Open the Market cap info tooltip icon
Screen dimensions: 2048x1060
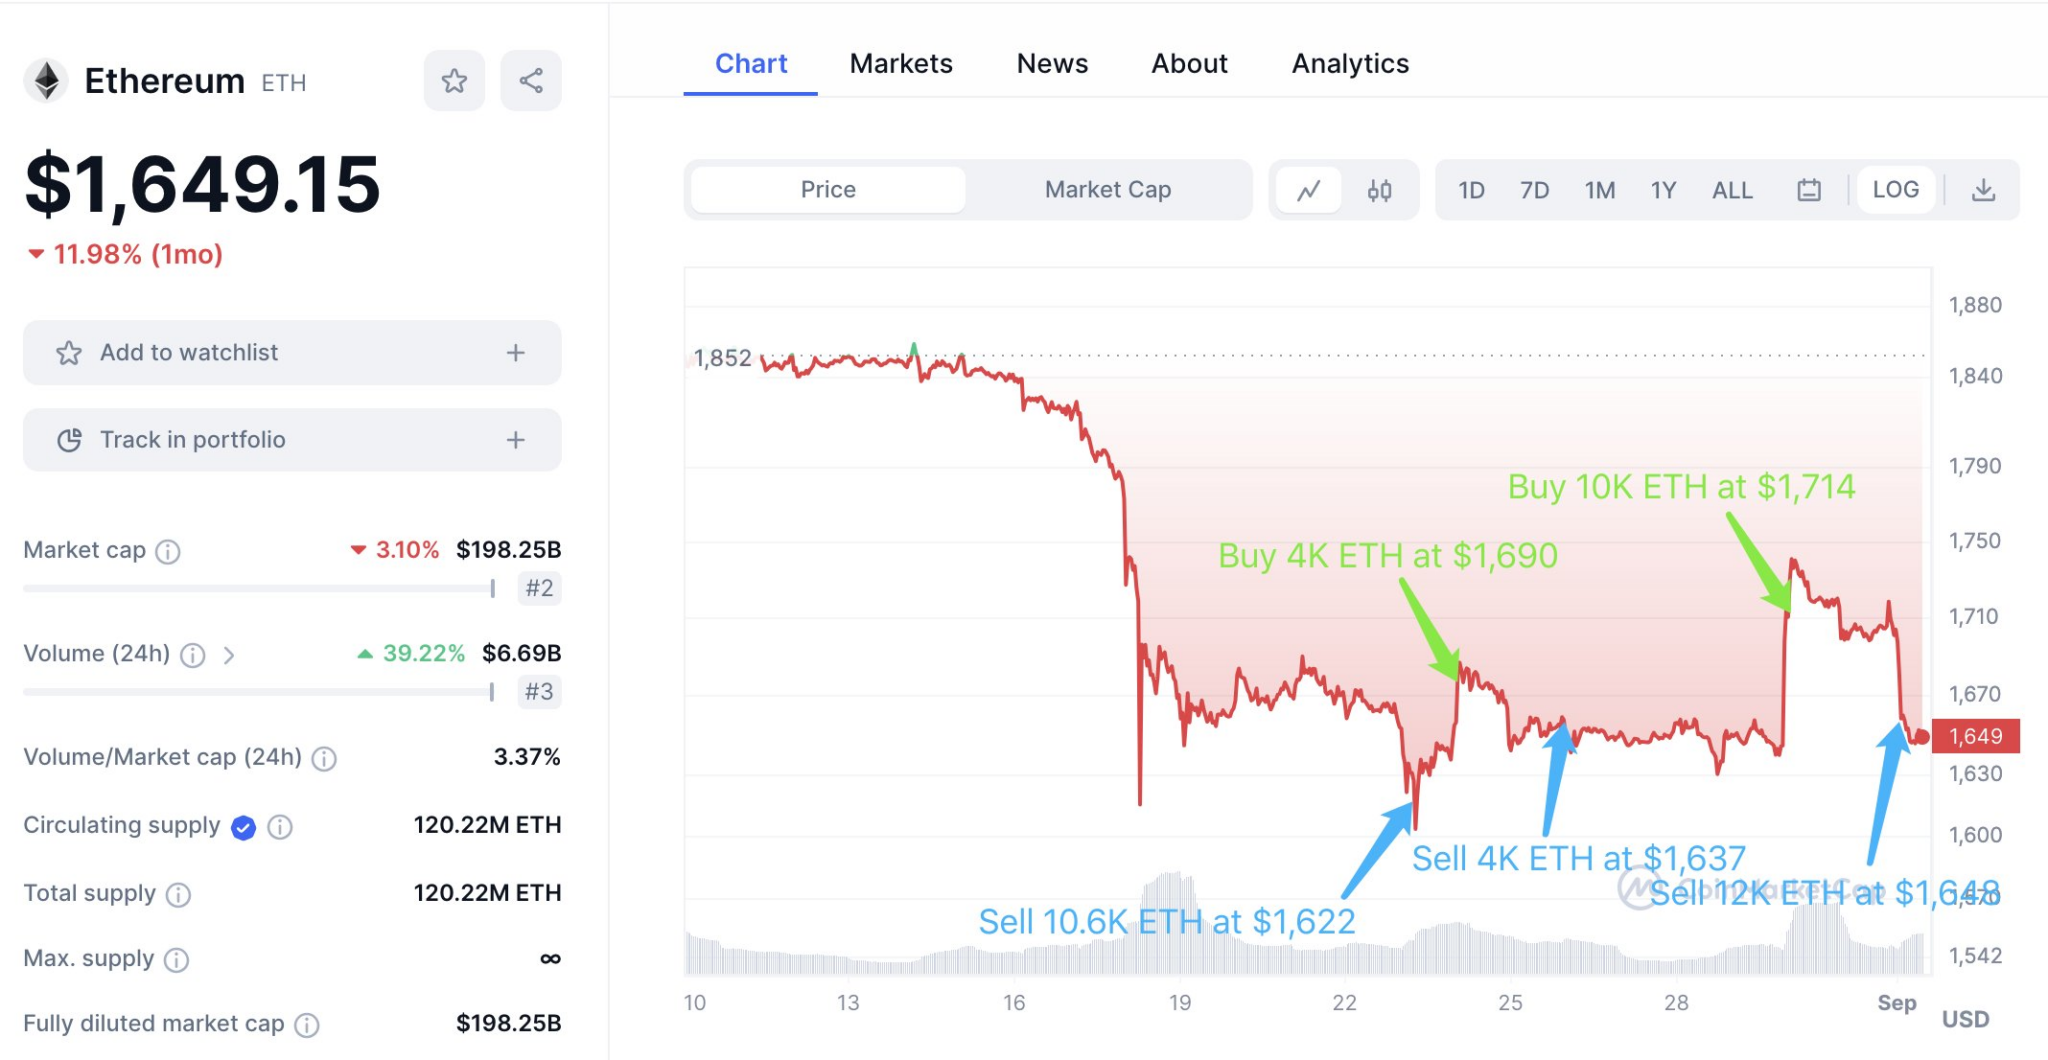pyautogui.click(x=169, y=551)
